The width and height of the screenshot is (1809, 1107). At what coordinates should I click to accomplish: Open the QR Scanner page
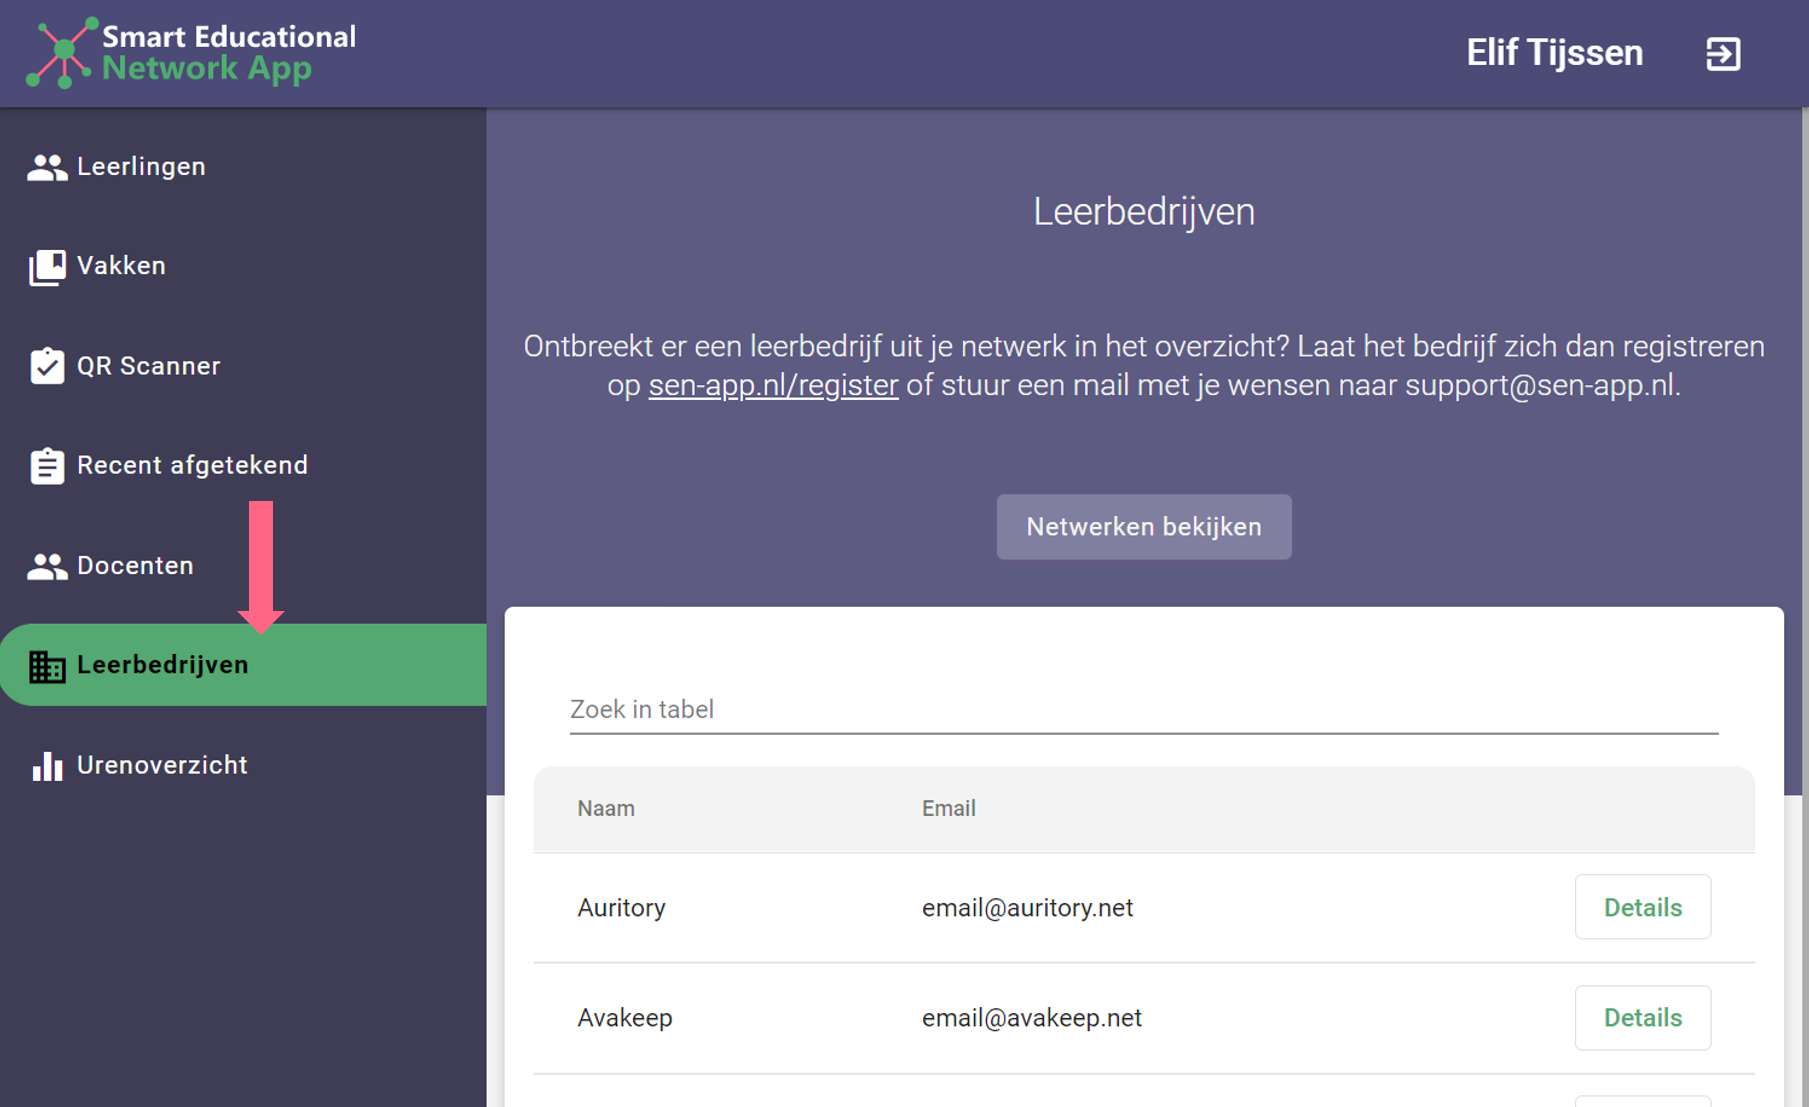pos(243,366)
